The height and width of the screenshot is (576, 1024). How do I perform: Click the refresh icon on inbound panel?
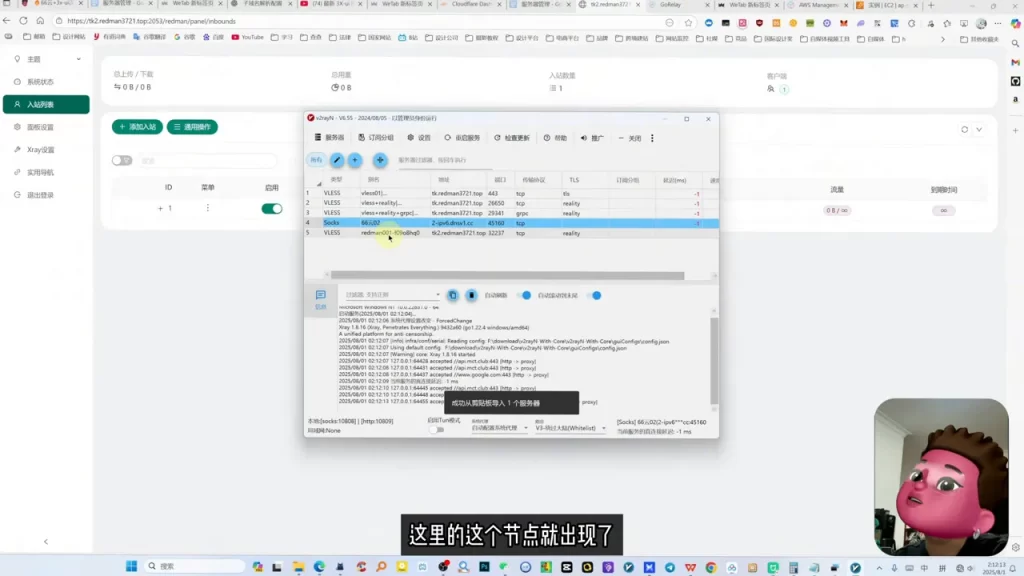pyautogui.click(x=965, y=129)
